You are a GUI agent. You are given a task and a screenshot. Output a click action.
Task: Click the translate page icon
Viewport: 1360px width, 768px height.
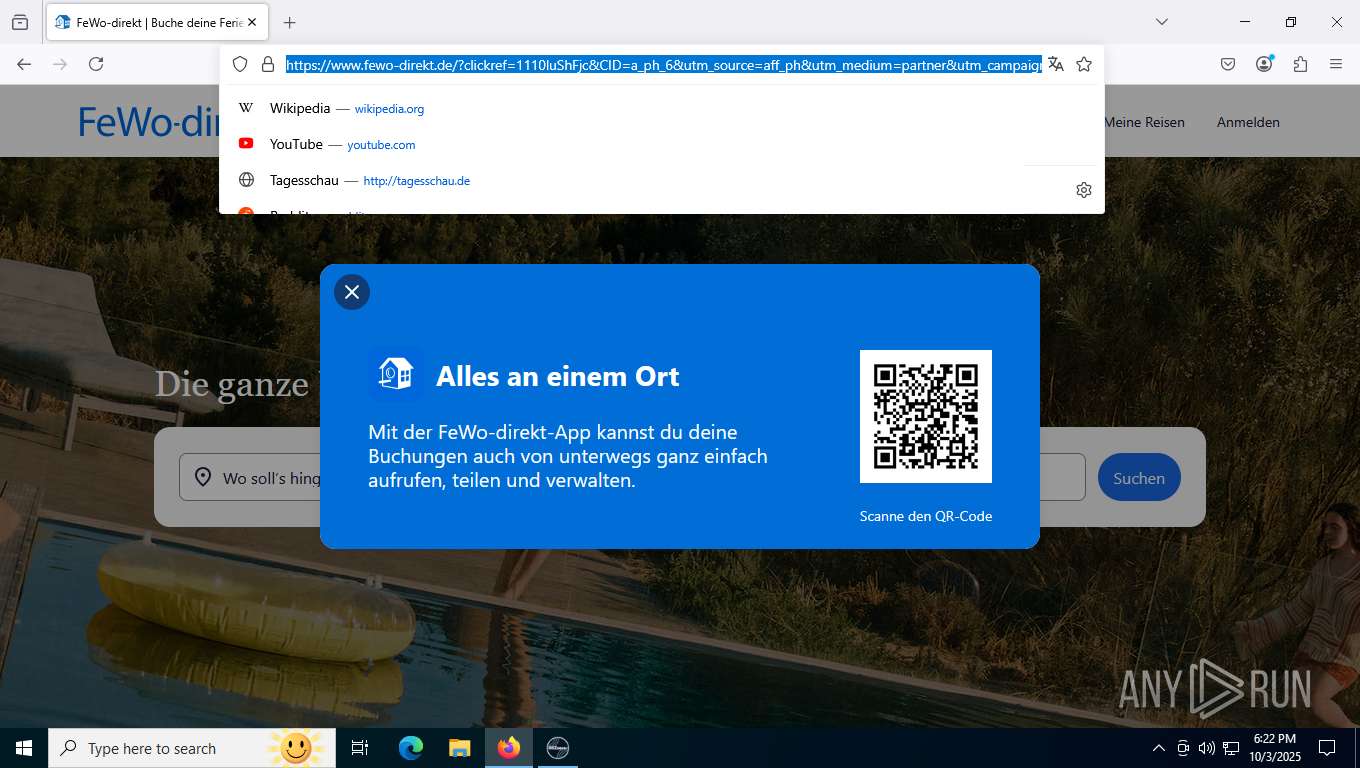tap(1056, 64)
